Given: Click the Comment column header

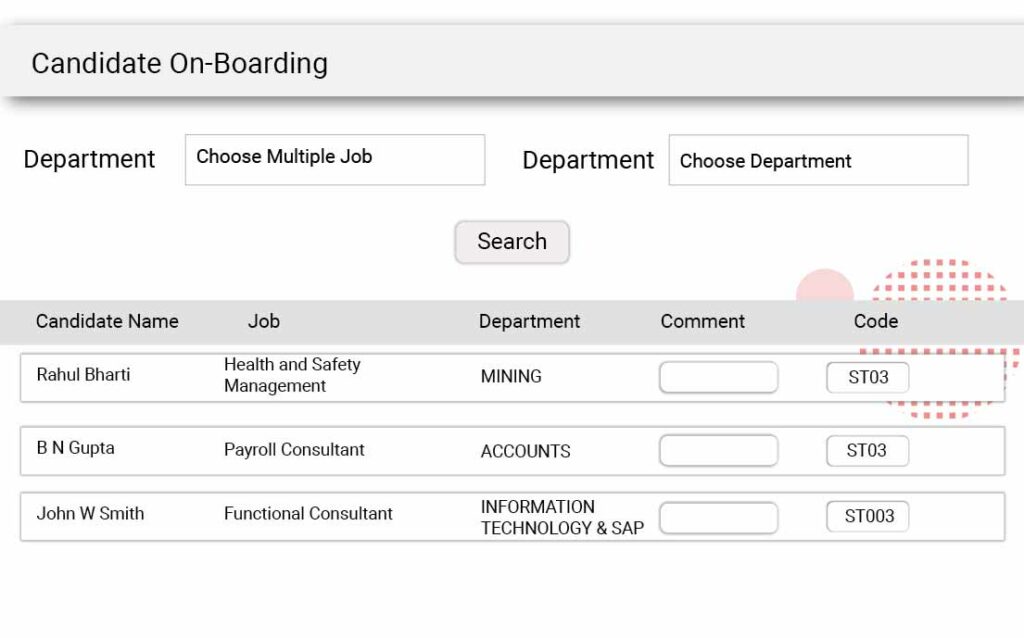Looking at the screenshot, I should click(702, 321).
